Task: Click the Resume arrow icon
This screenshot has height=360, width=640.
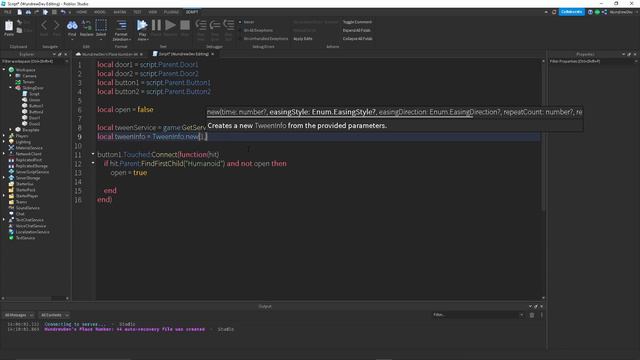Action: 170,25
